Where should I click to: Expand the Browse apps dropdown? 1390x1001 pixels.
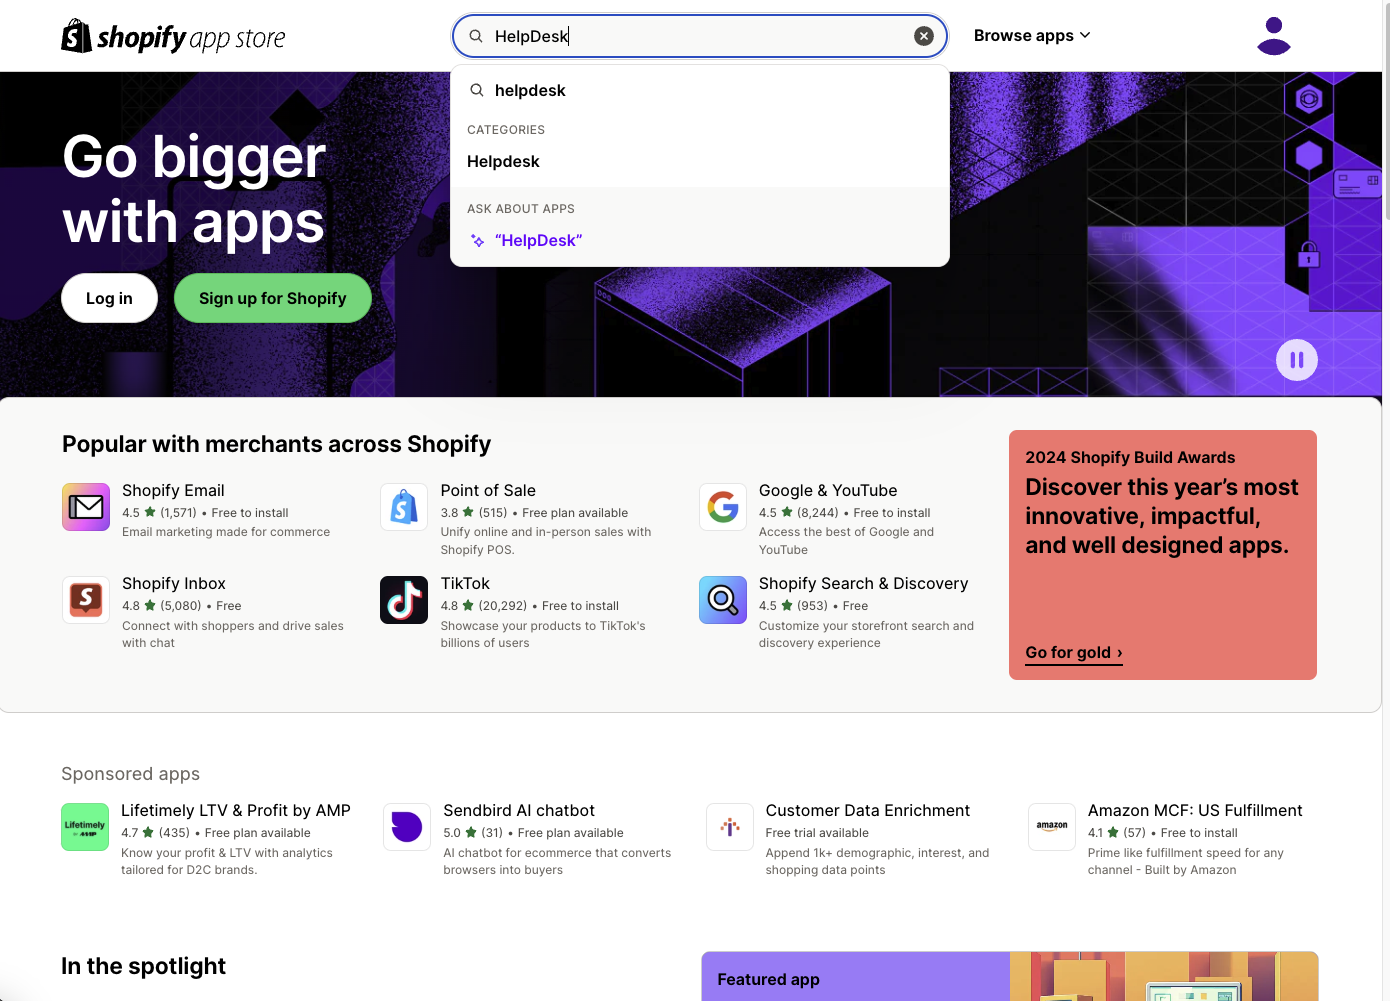tap(1032, 36)
